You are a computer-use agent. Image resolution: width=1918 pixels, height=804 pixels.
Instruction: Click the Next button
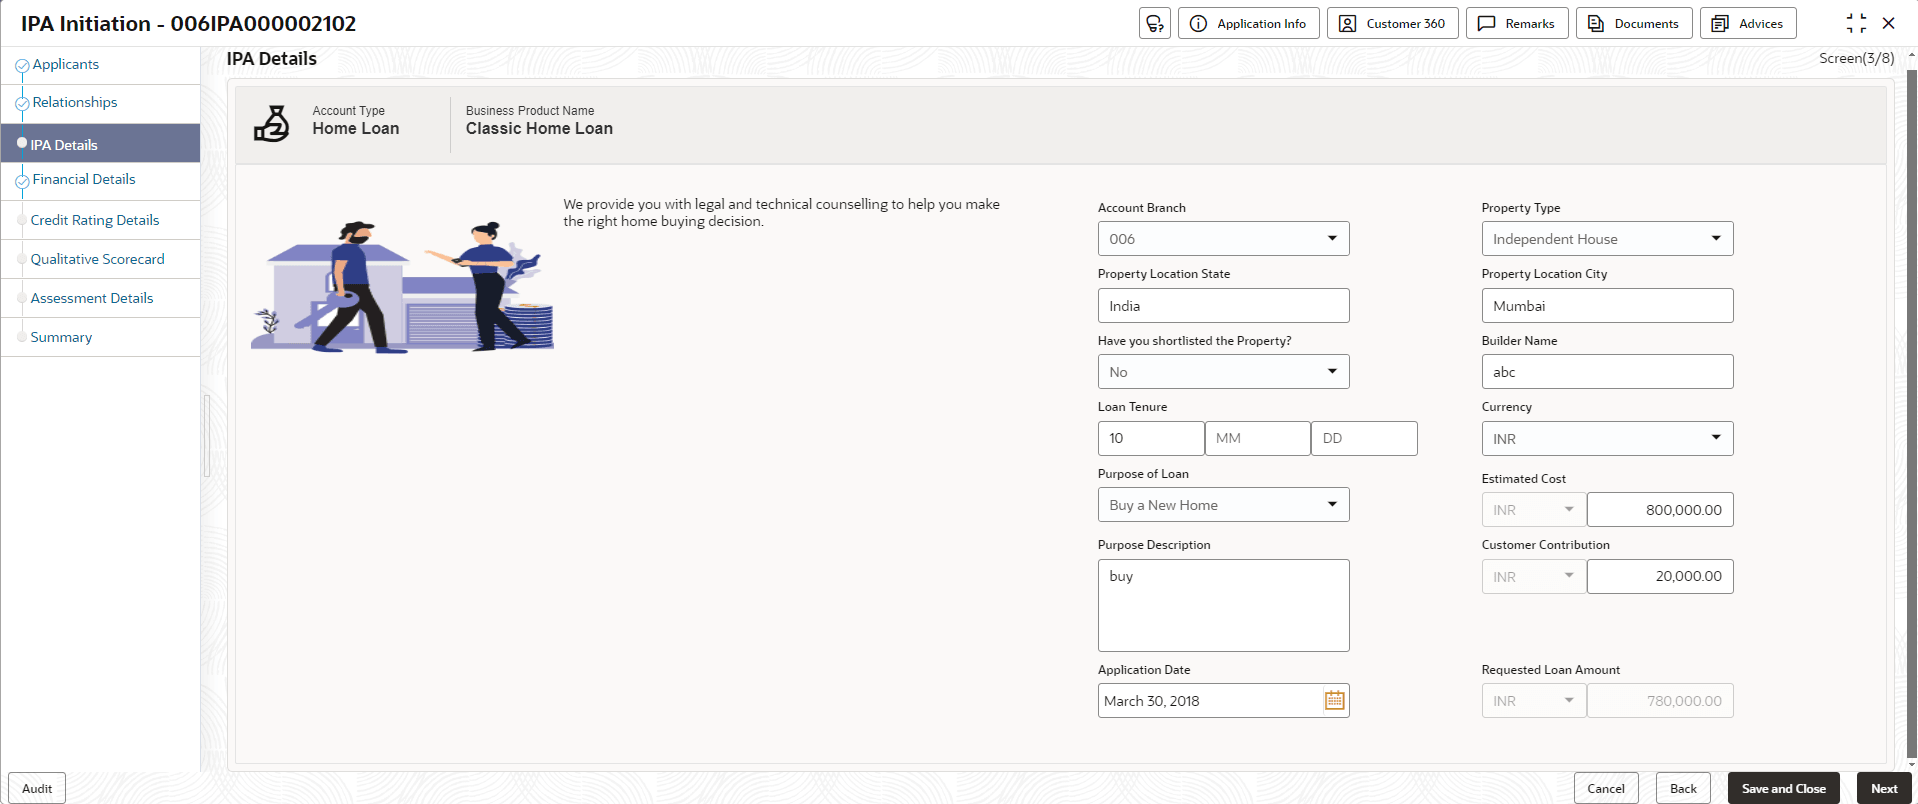coord(1884,789)
